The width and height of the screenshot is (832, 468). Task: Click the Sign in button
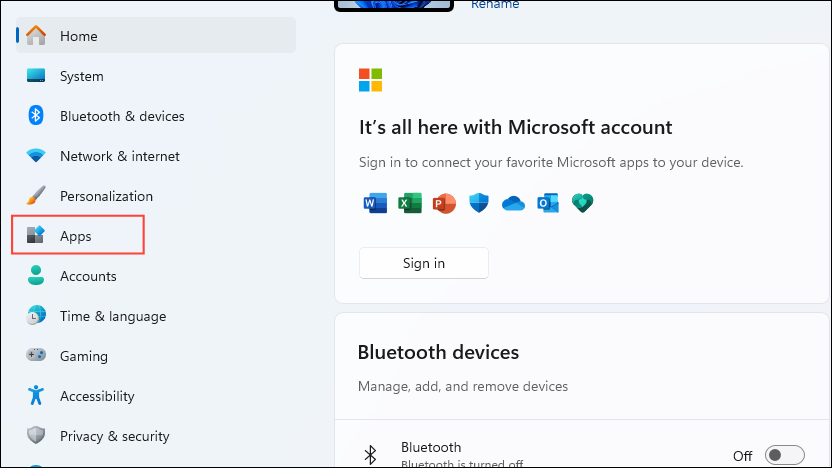pyautogui.click(x=423, y=263)
